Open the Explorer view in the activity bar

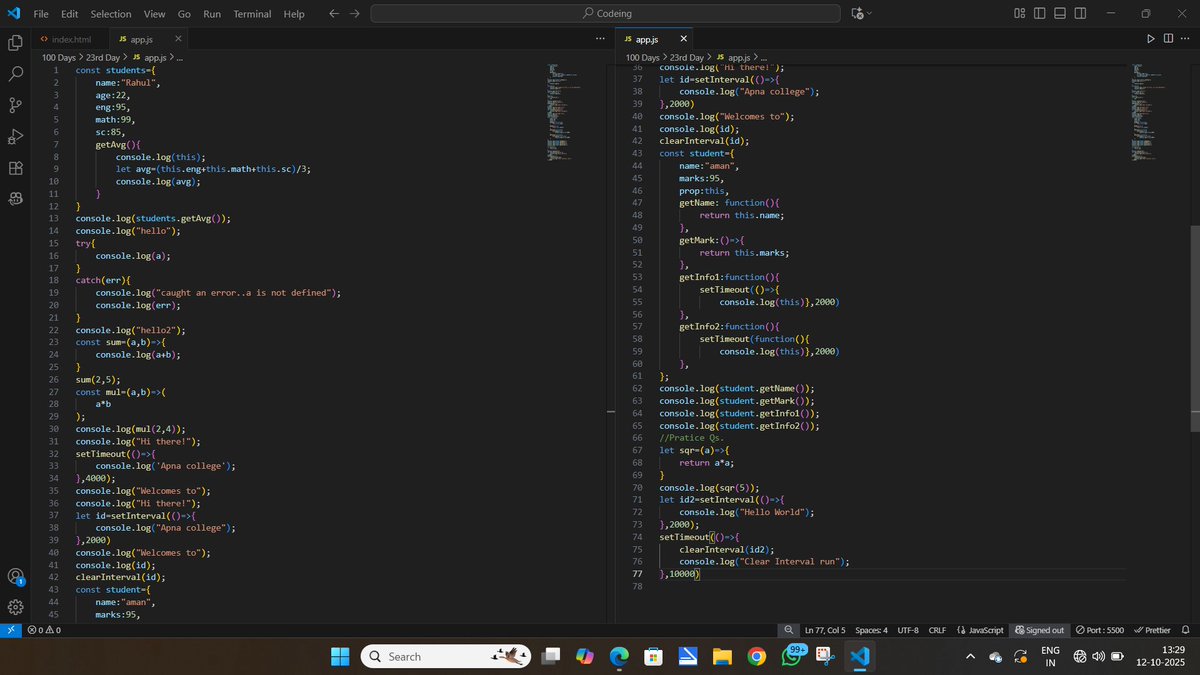coord(15,43)
